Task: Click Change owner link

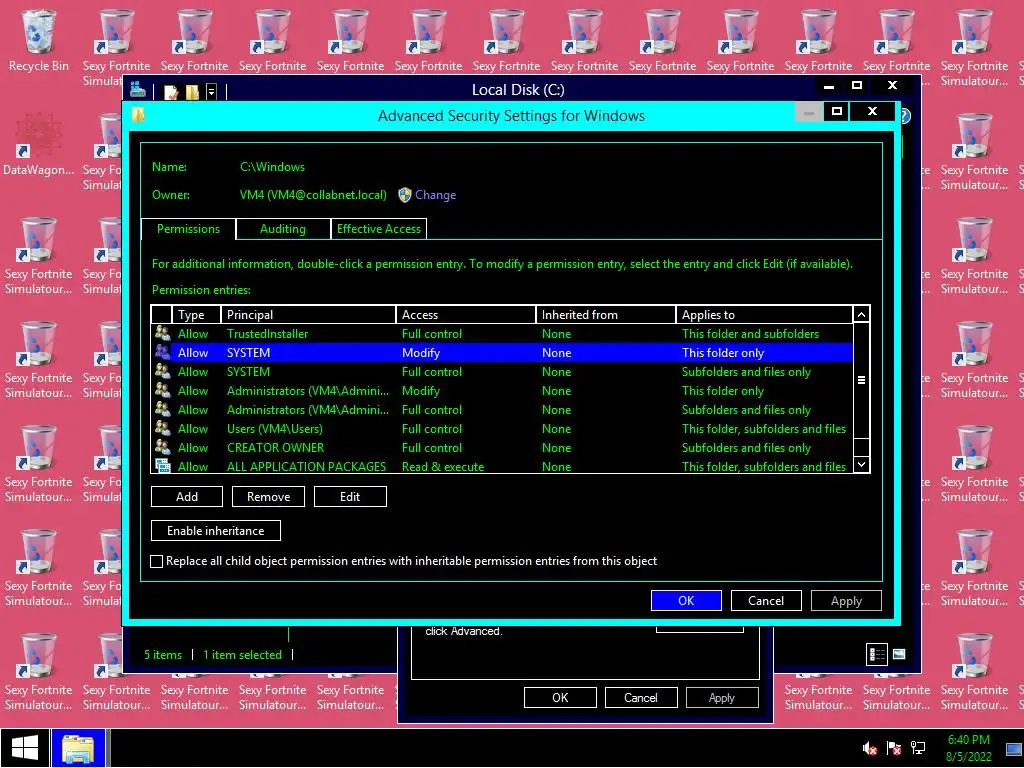Action: point(435,195)
